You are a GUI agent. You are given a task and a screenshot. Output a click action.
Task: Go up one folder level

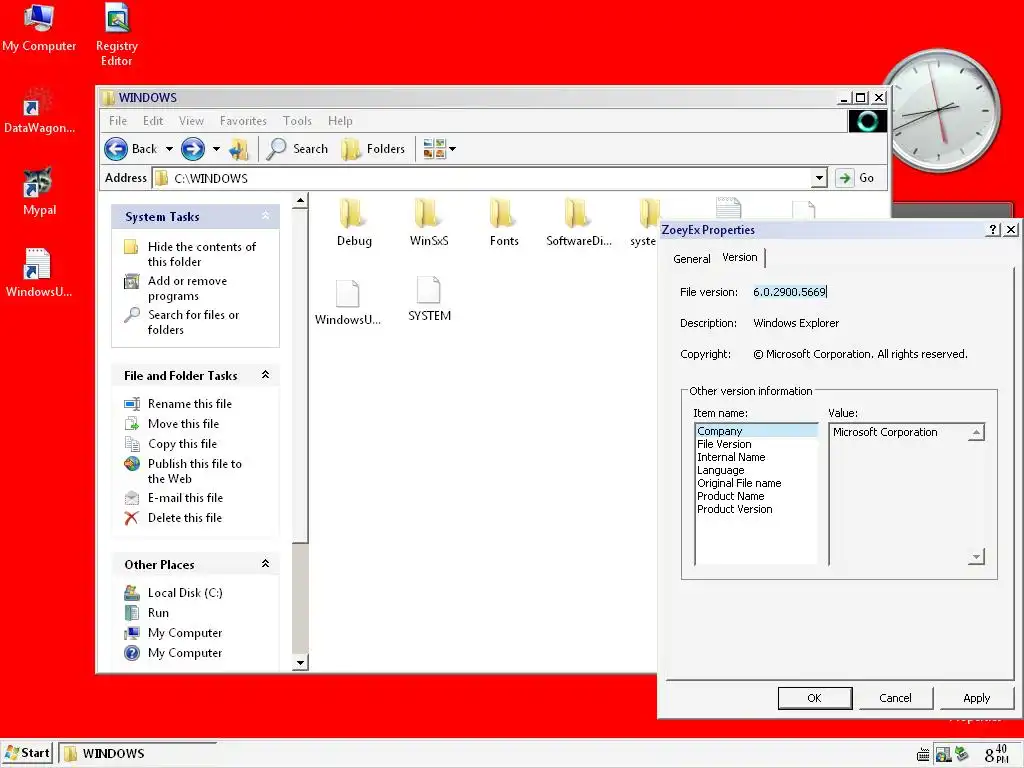click(239, 149)
